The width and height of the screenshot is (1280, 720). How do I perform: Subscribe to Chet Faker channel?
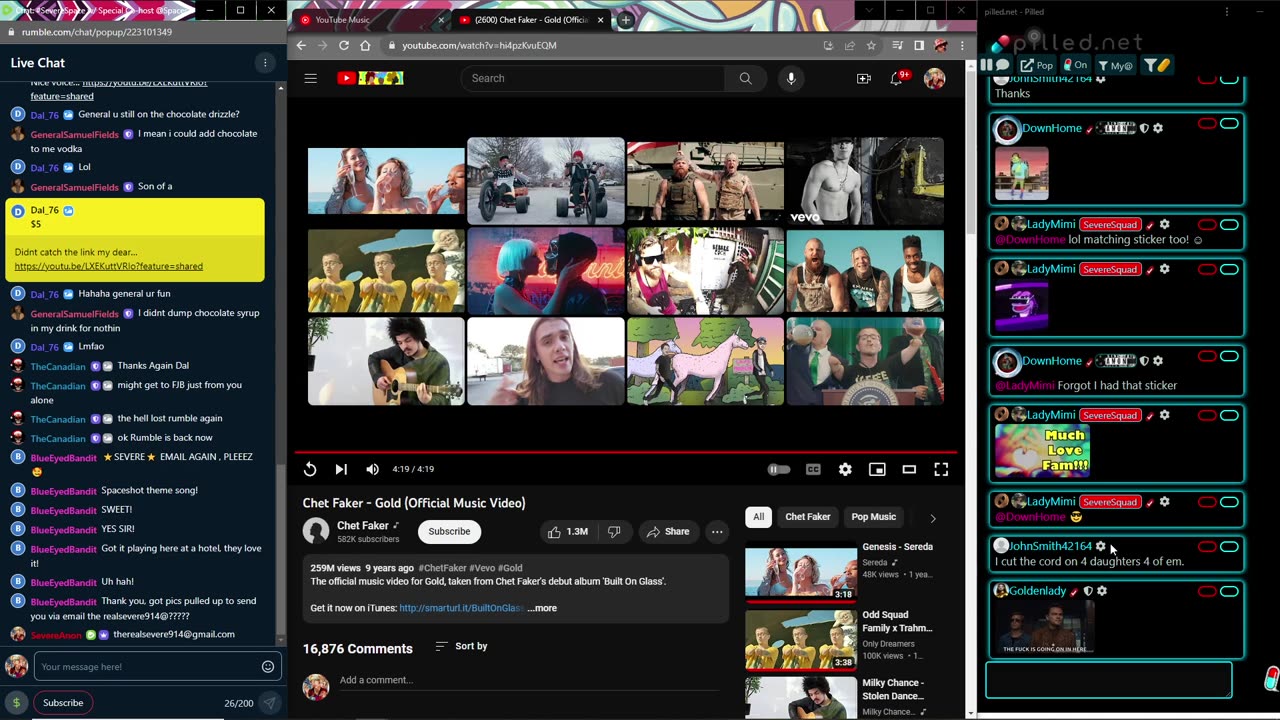[x=449, y=532]
